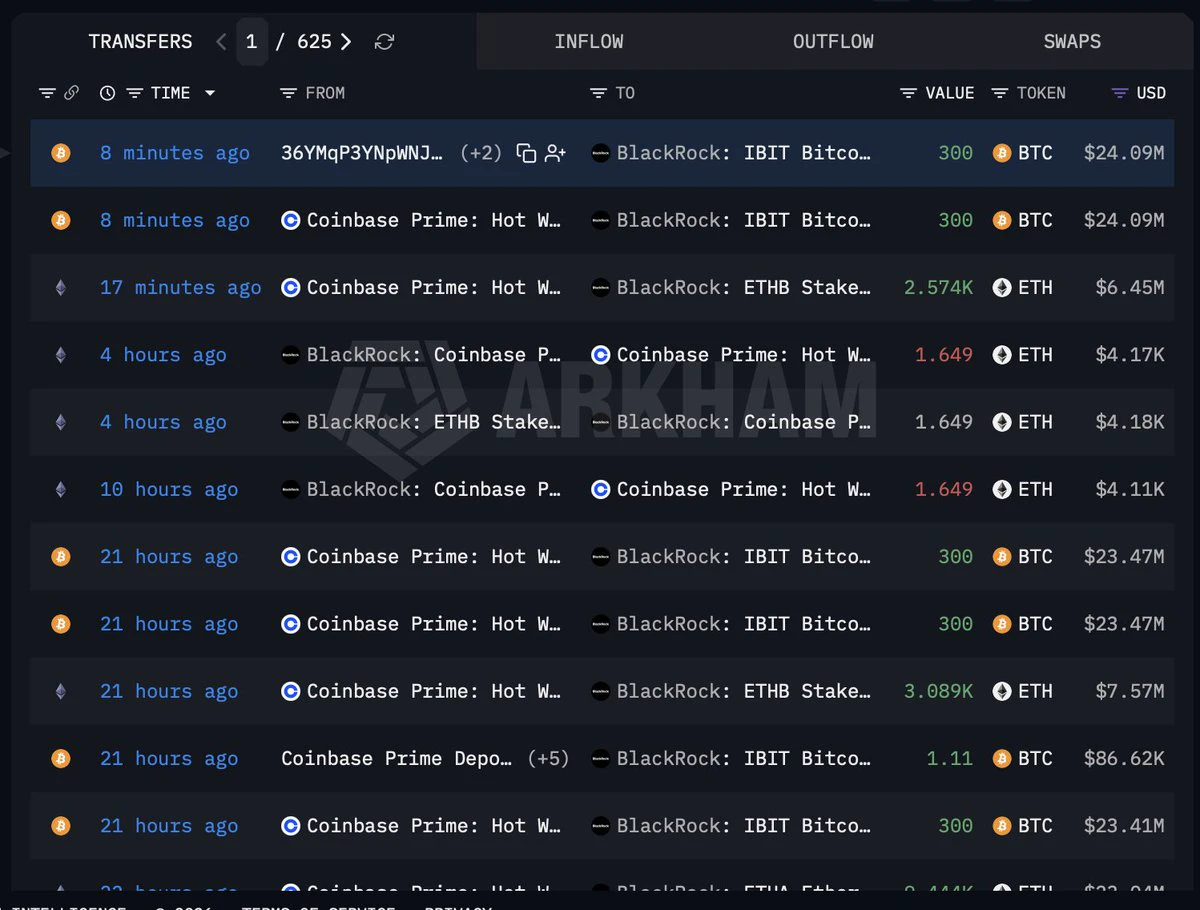Screen dimensions: 1200x910
Task: Switch to the SWAPS tab
Action: click(1072, 42)
